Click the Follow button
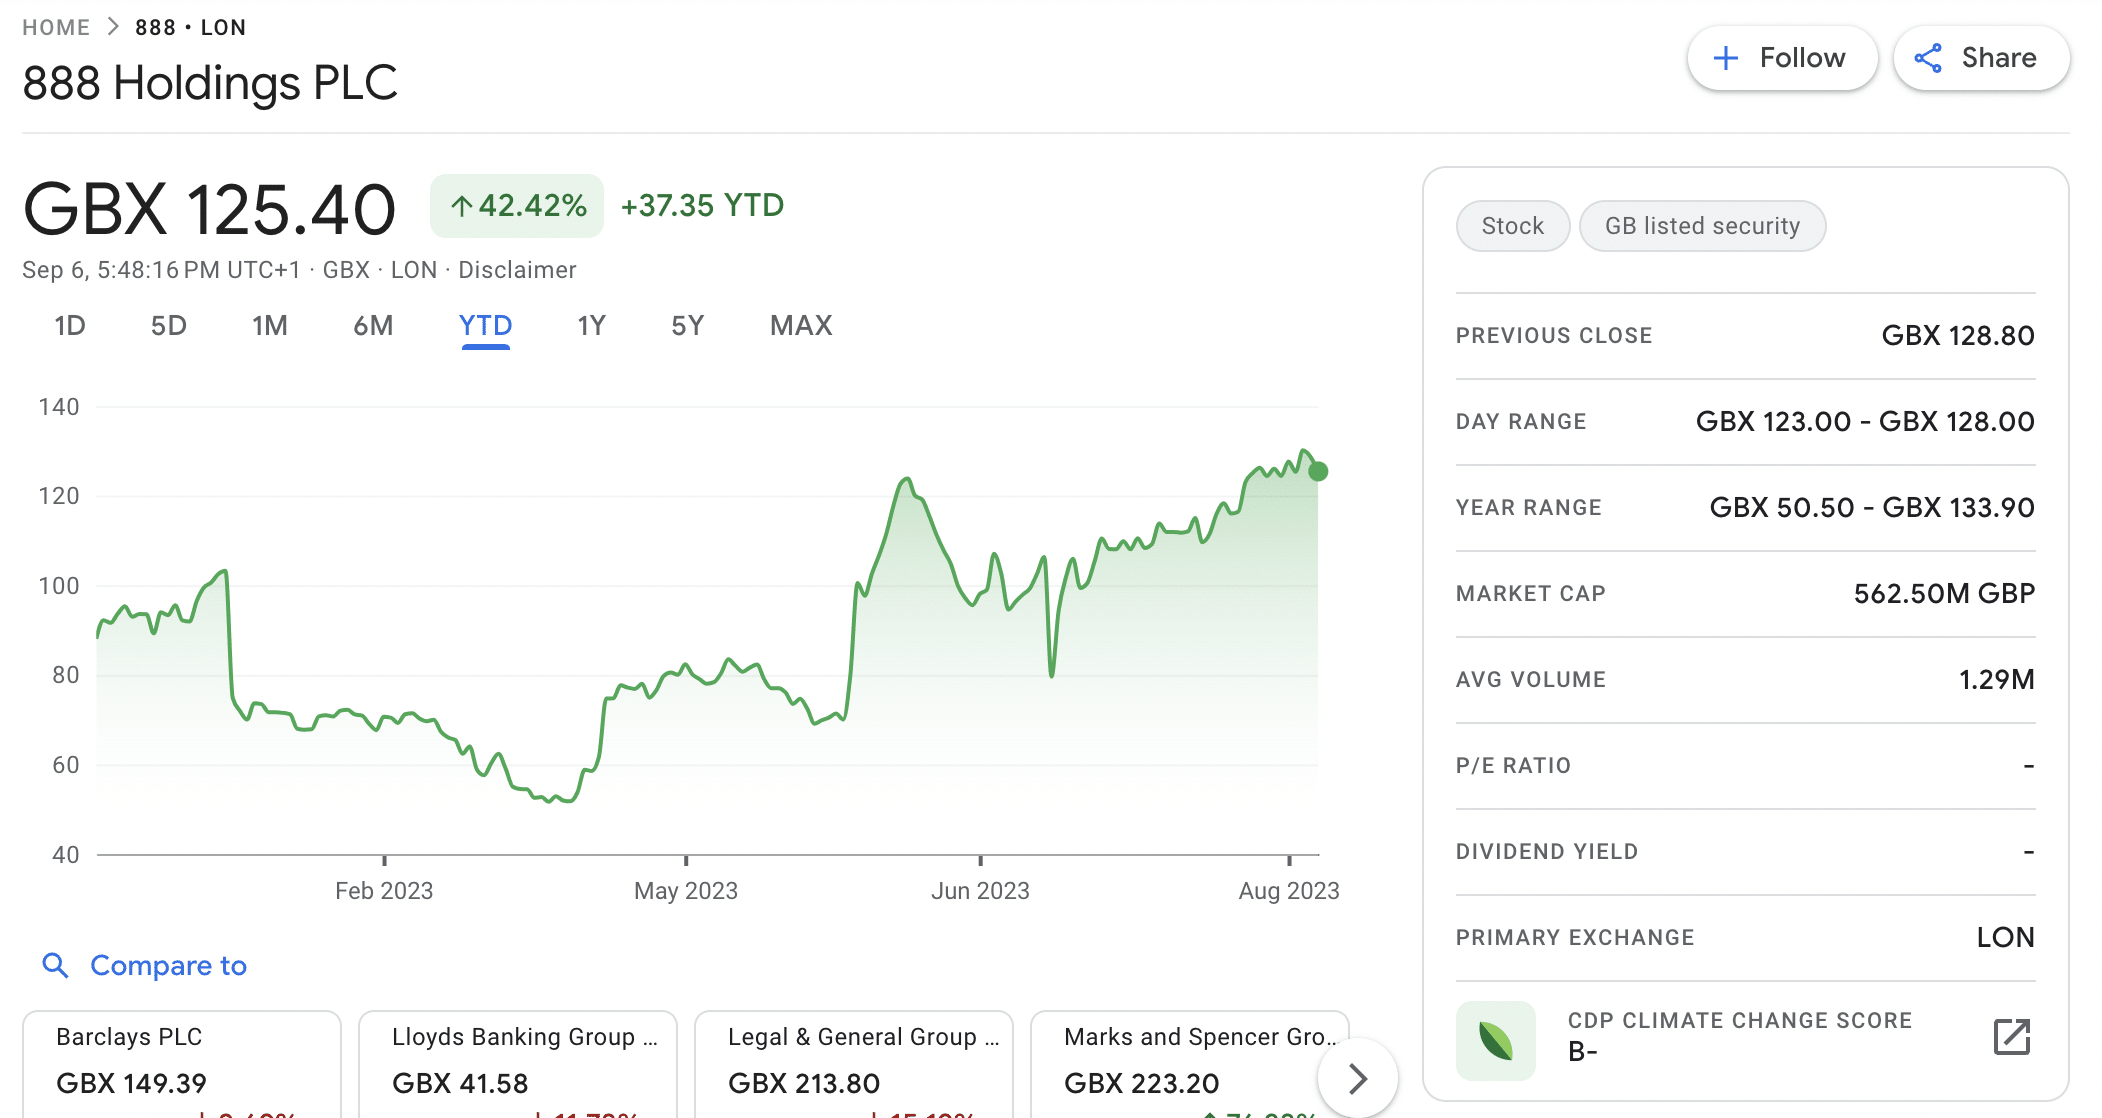This screenshot has width=2102, height=1118. click(1782, 58)
